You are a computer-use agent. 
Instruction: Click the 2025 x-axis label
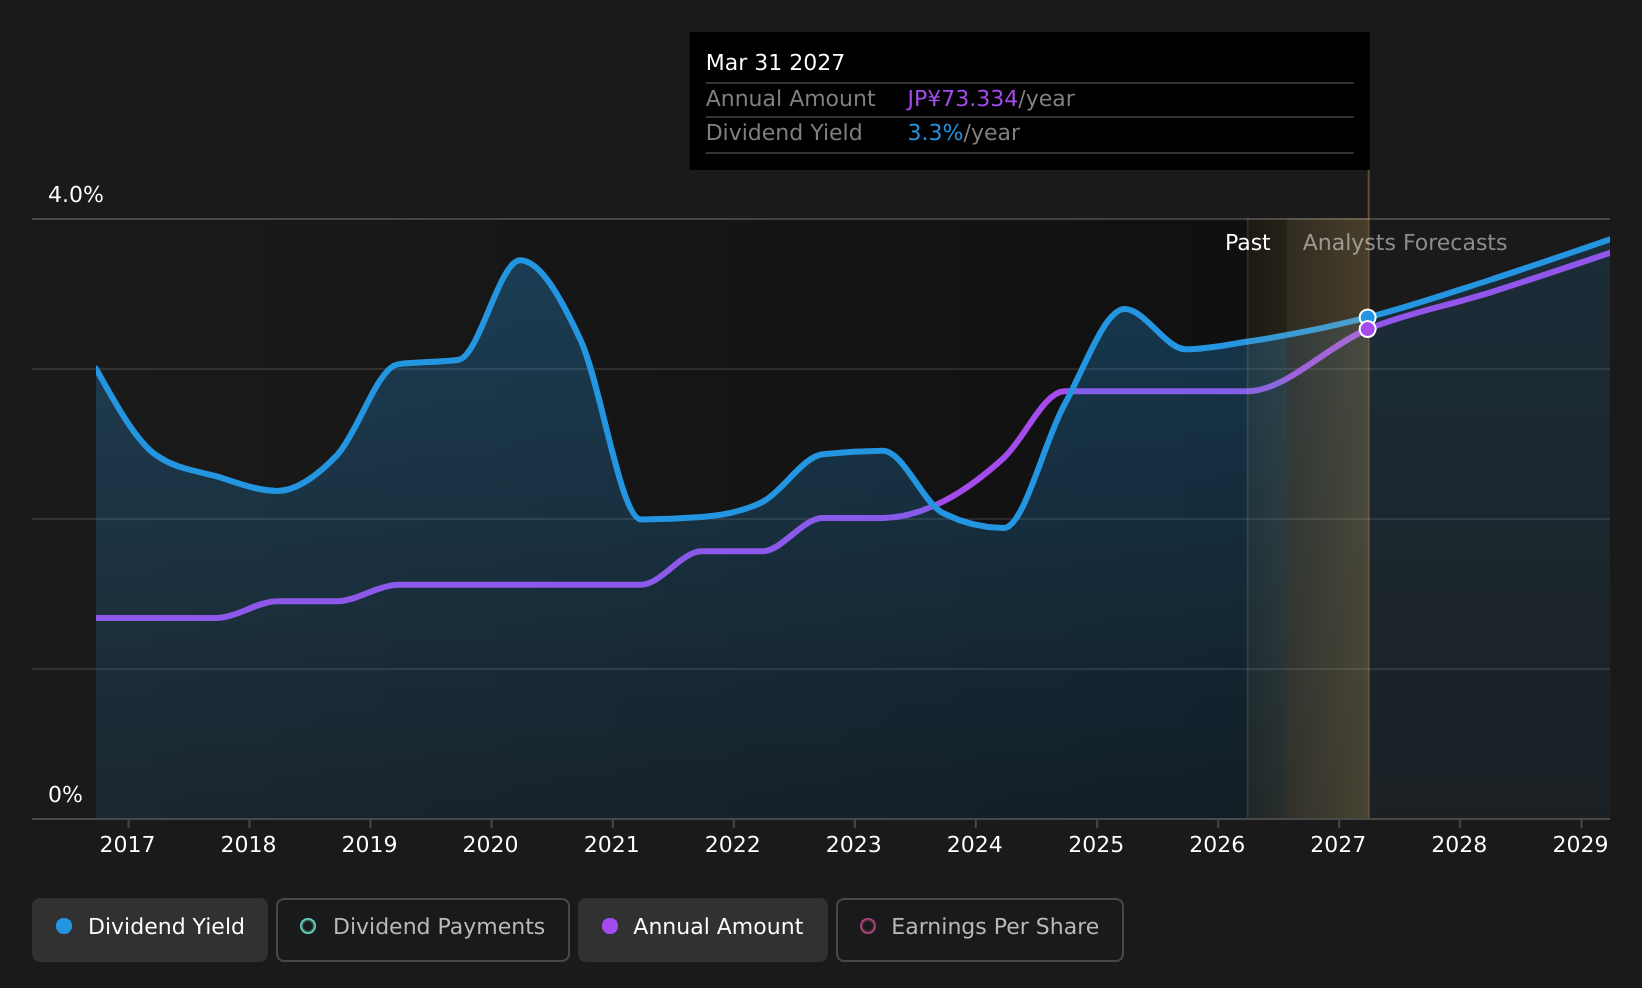[1096, 845]
